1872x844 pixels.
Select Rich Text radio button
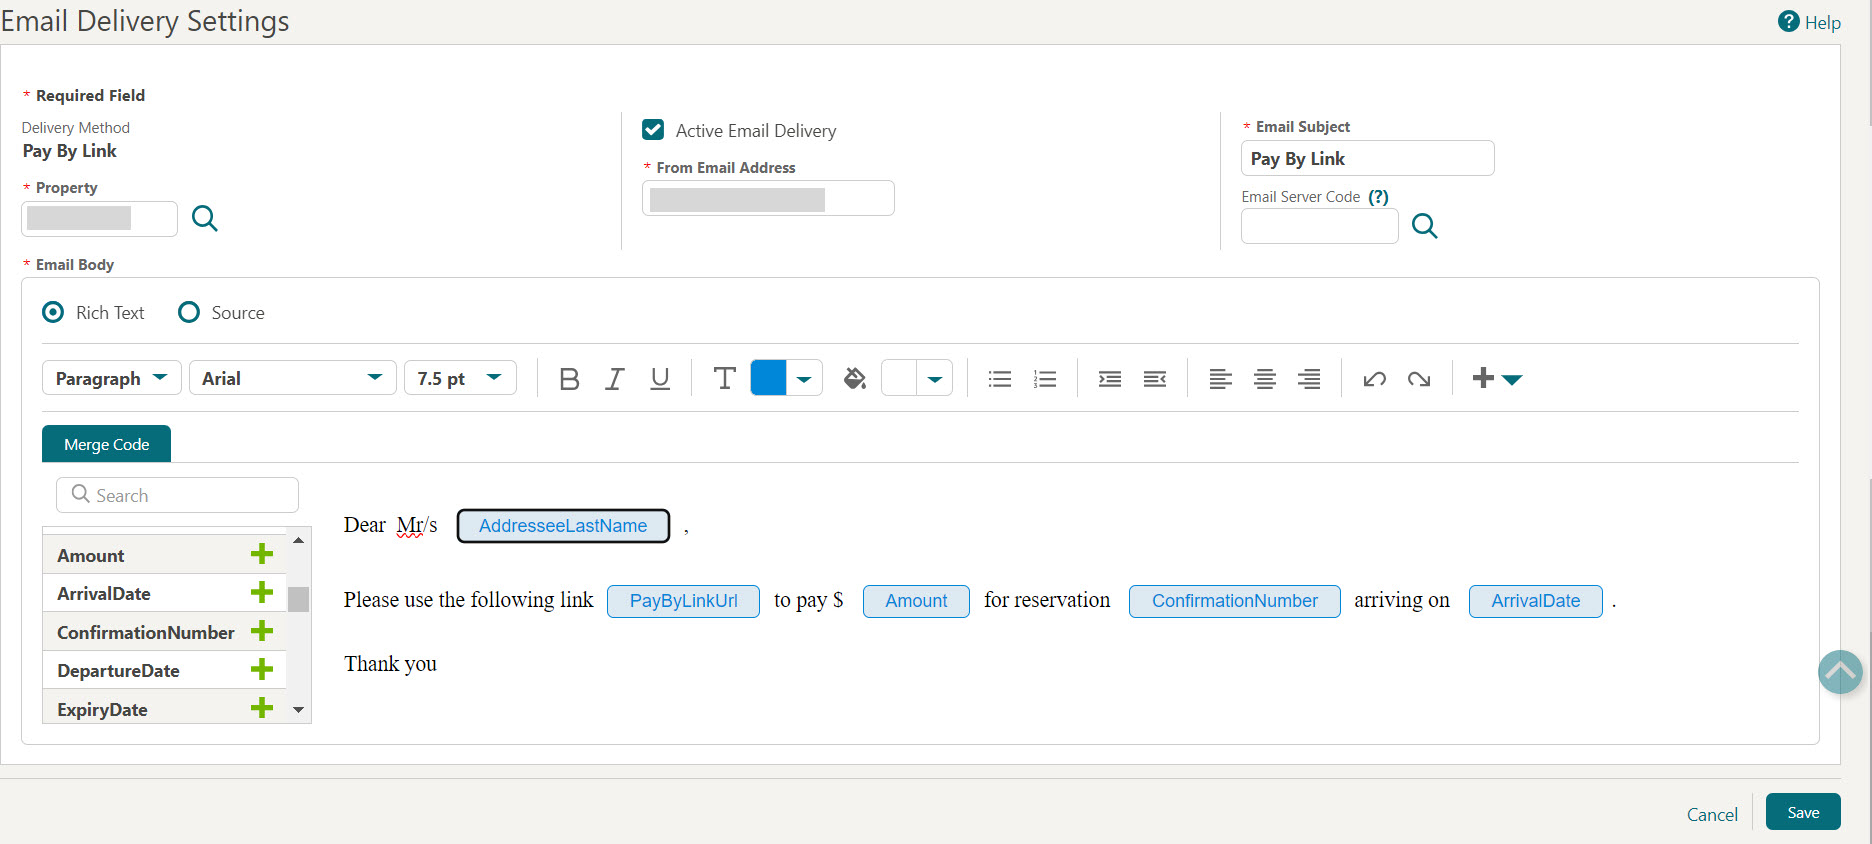coord(54,312)
